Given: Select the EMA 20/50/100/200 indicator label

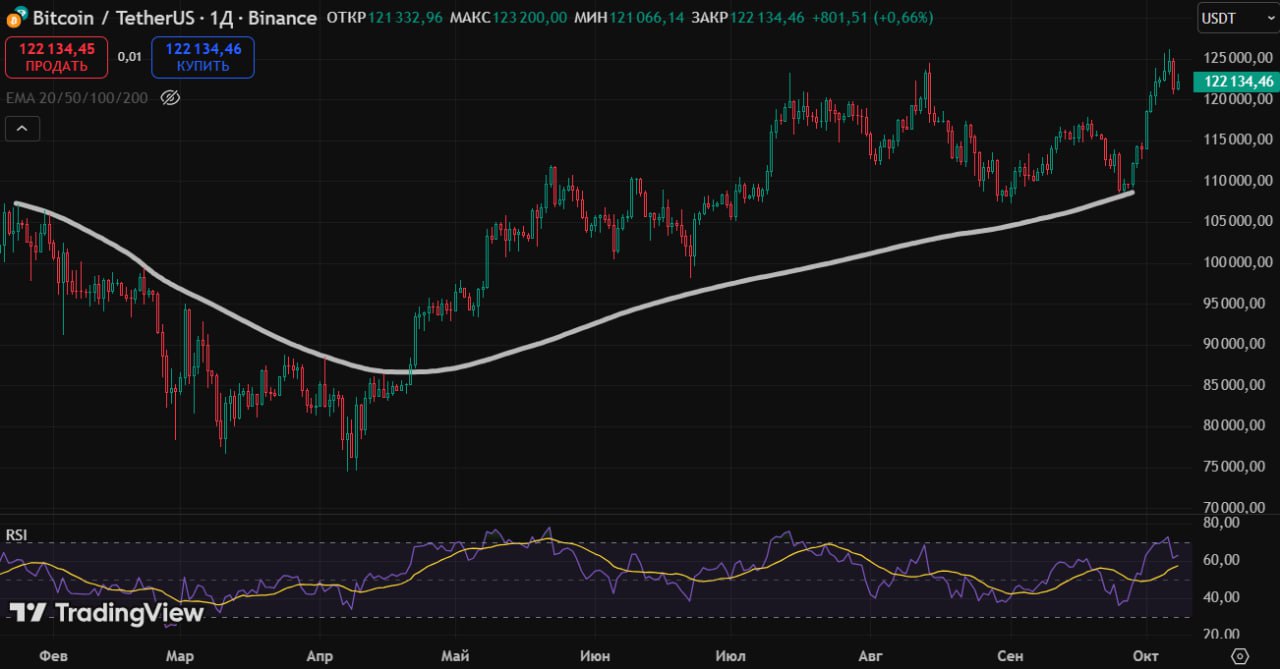Looking at the screenshot, I should (77, 97).
